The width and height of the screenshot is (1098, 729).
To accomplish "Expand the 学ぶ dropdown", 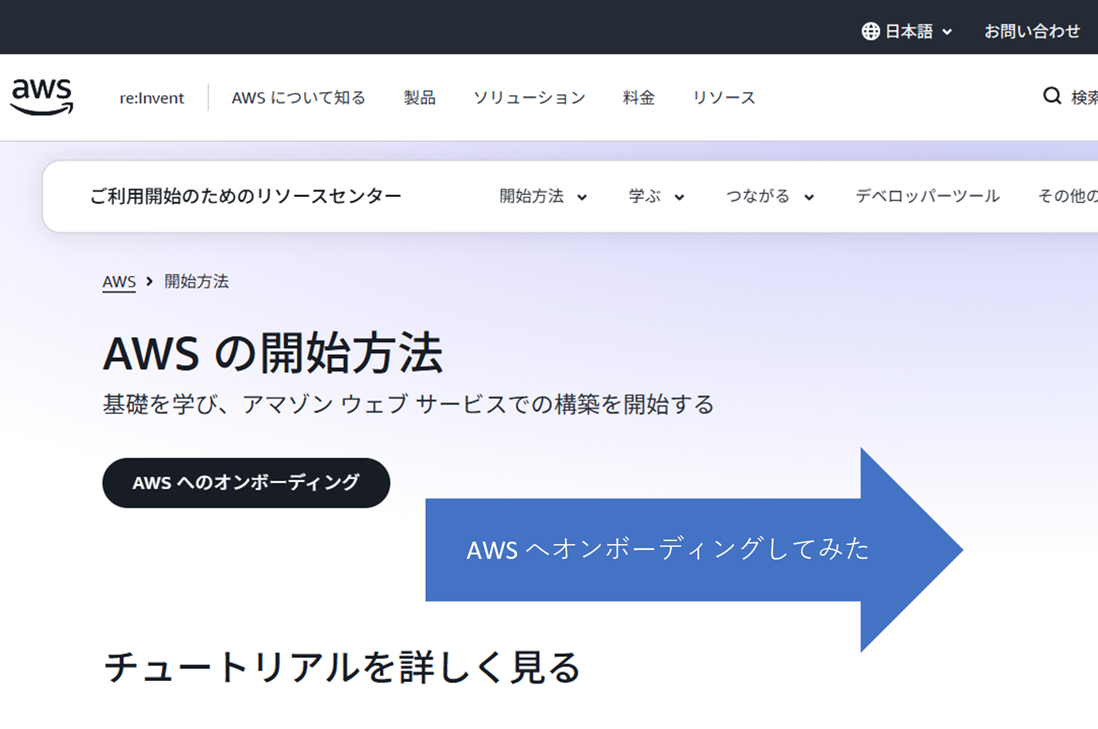I will (x=656, y=196).
